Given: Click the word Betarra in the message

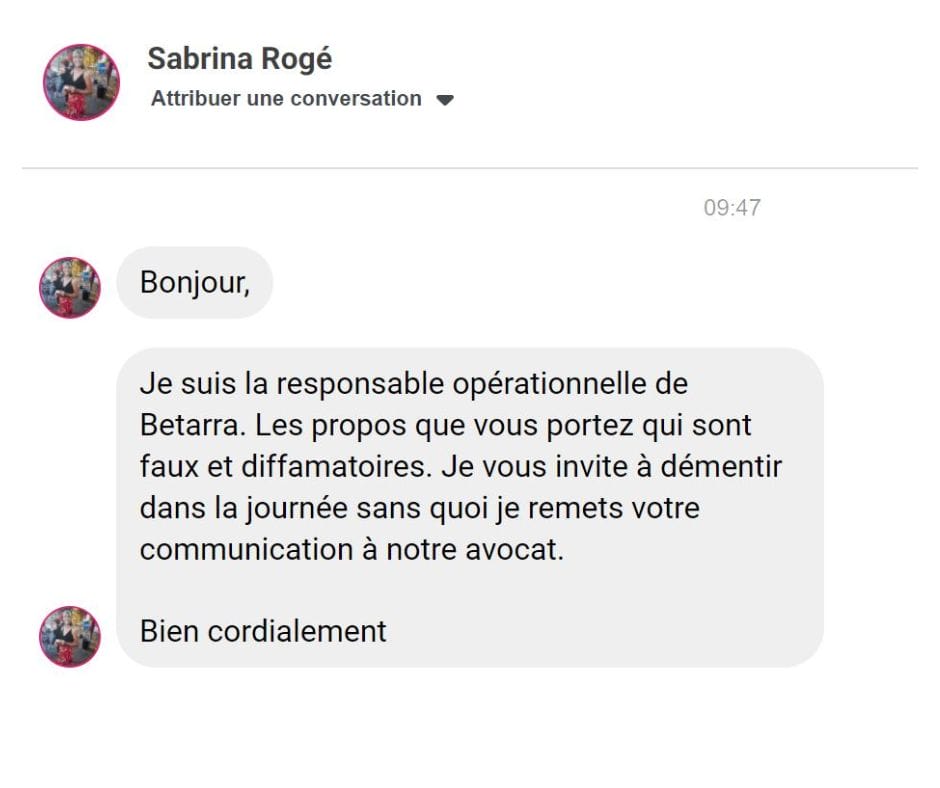Looking at the screenshot, I should pos(189,425).
